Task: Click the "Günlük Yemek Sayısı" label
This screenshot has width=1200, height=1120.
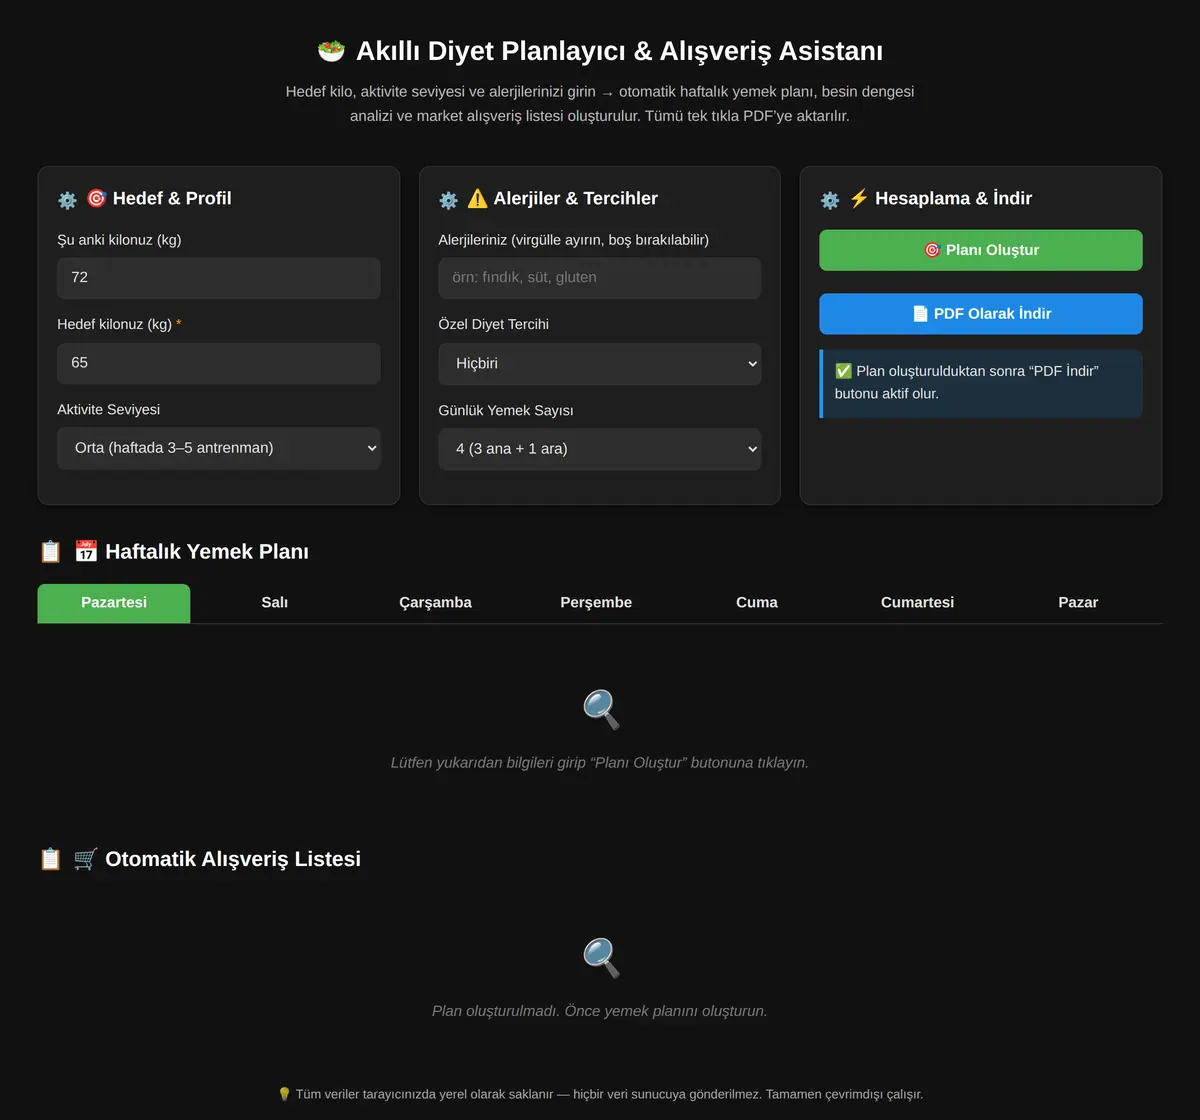Action: click(506, 411)
